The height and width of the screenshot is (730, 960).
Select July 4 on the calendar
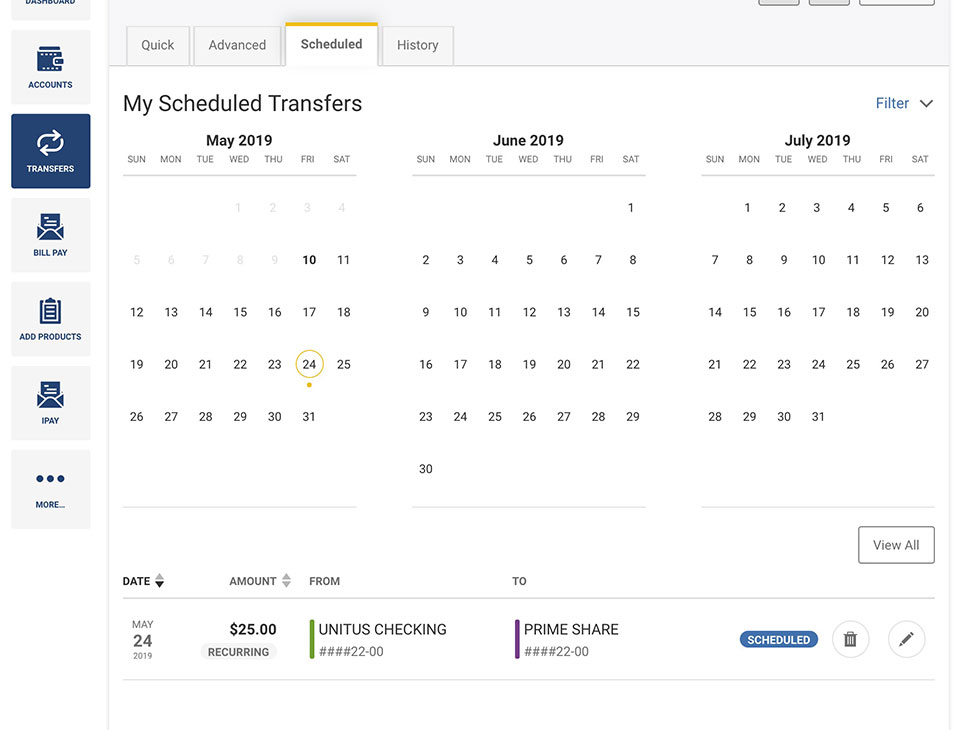click(851, 208)
